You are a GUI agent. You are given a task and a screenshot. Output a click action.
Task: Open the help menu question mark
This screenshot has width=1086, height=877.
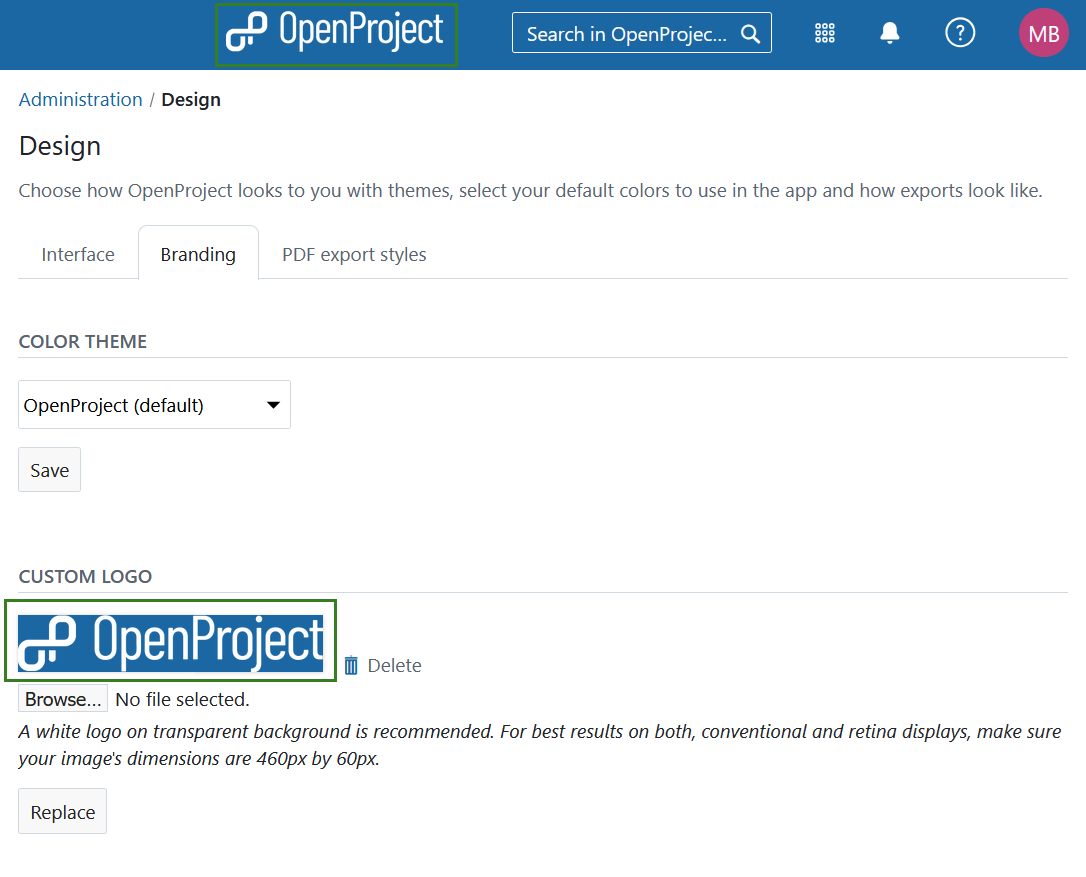tap(960, 34)
